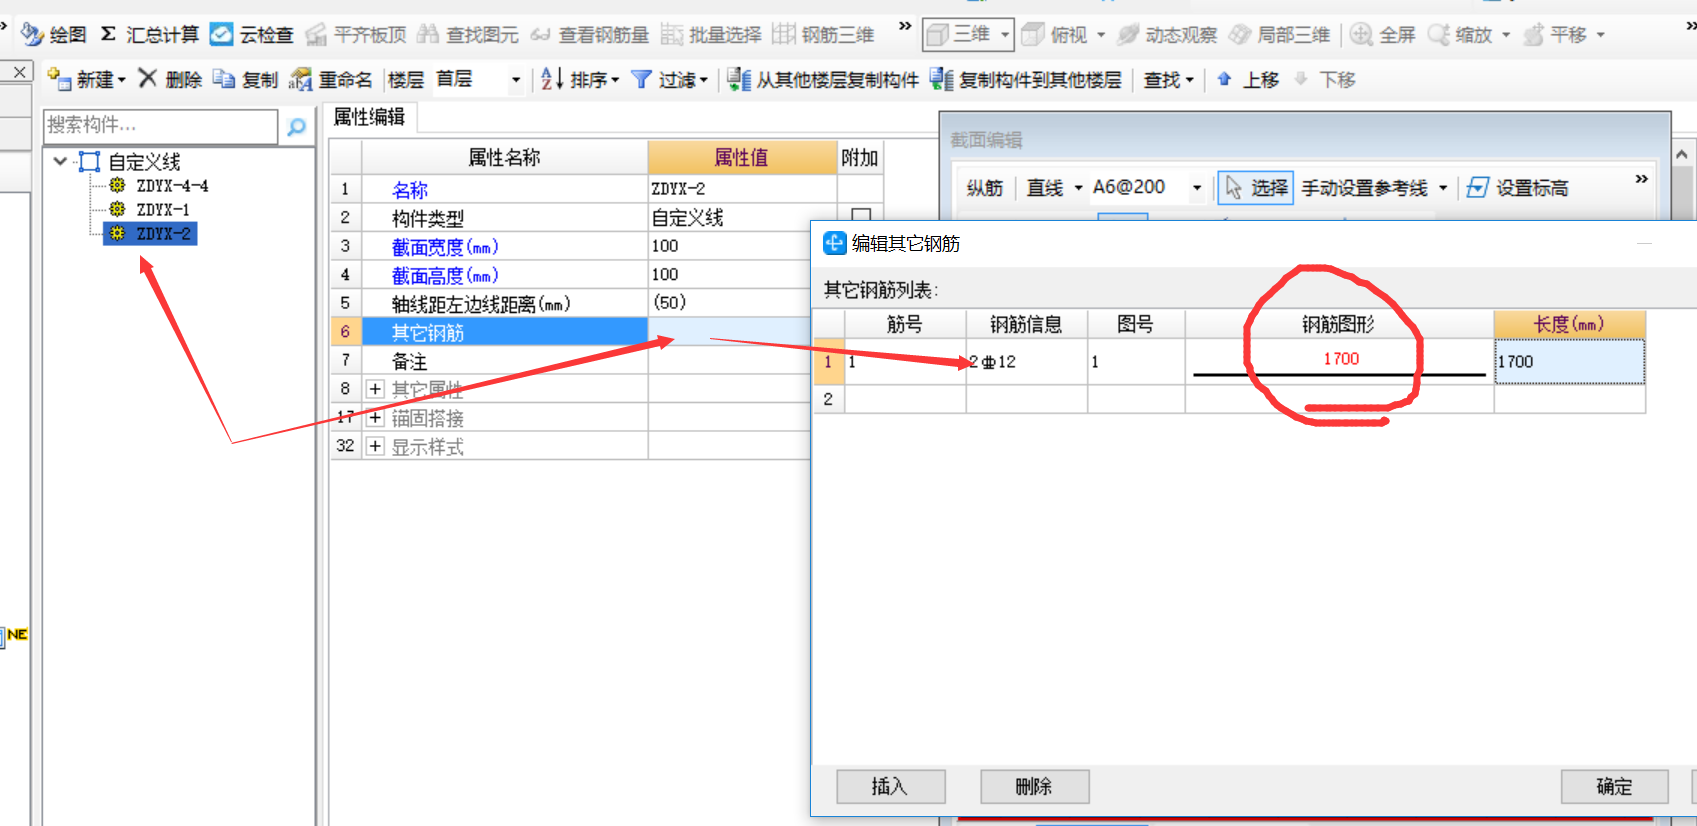Click 其它钢筋 property value cell
Screen dimensions: 1697x826
(729, 331)
